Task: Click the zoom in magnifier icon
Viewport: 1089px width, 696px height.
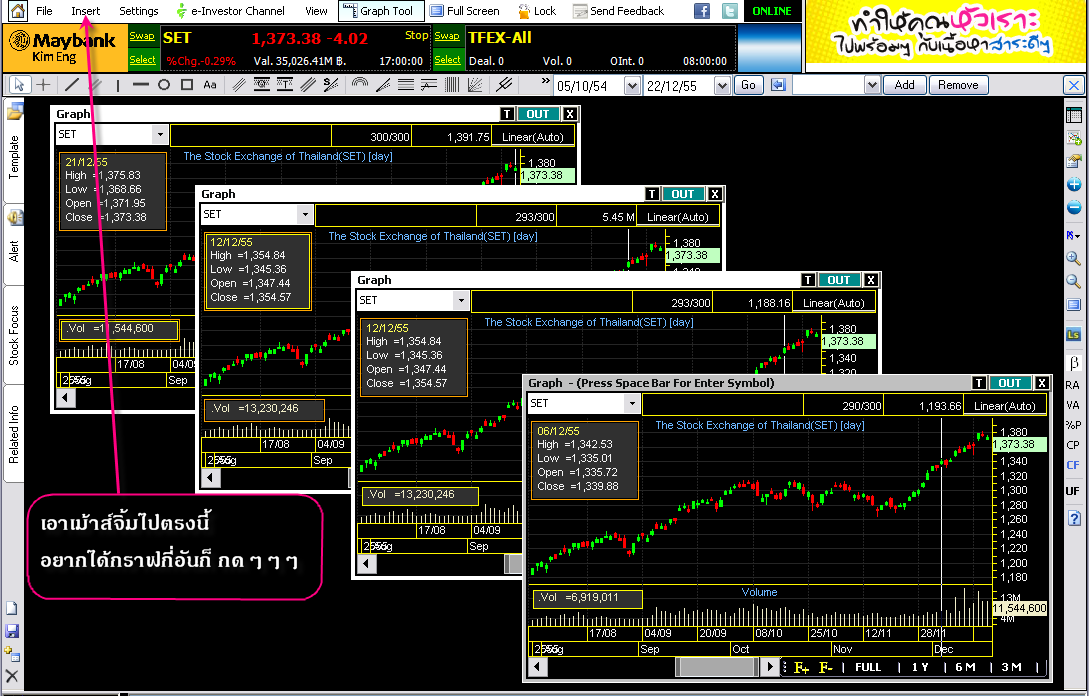Action: tap(1074, 258)
